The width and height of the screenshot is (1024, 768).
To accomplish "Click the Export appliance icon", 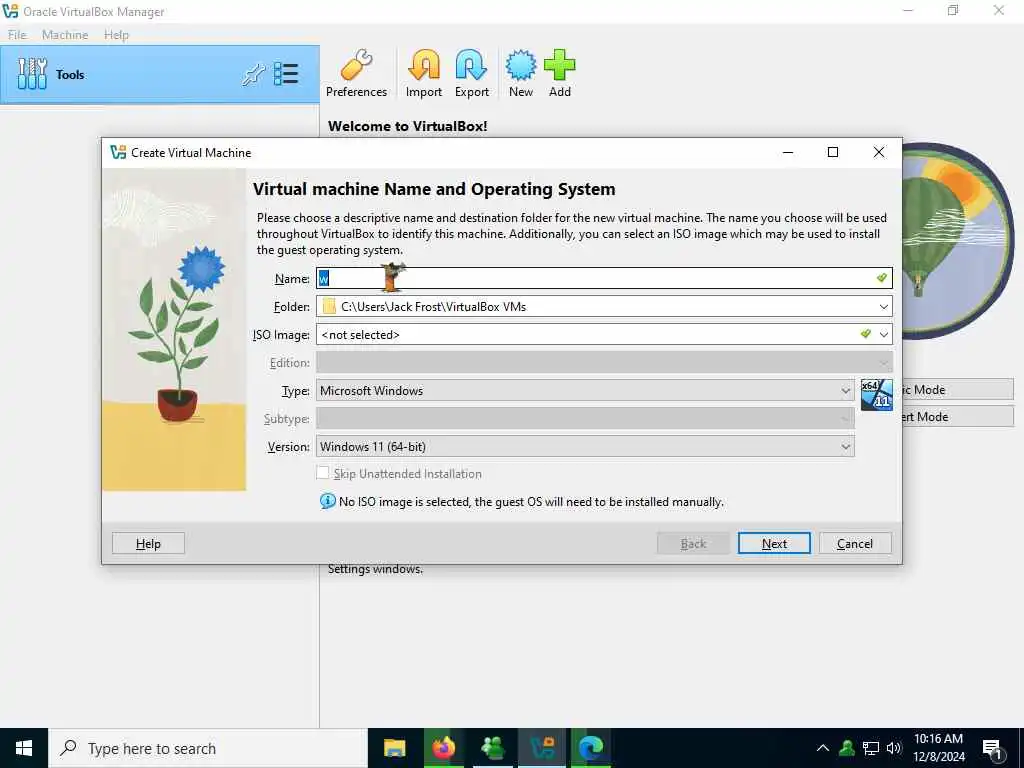I will [472, 73].
